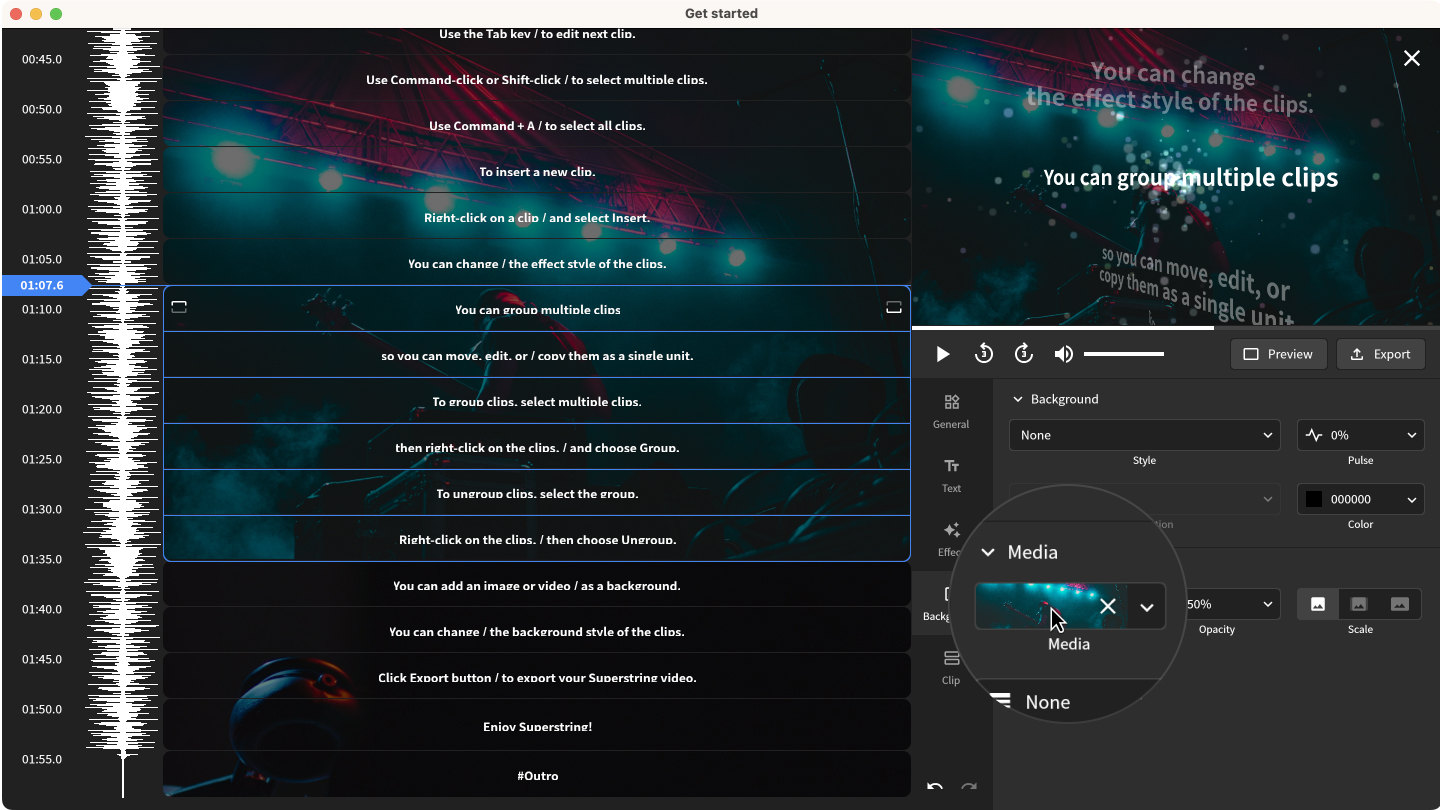Select the Clip tab

(951, 667)
